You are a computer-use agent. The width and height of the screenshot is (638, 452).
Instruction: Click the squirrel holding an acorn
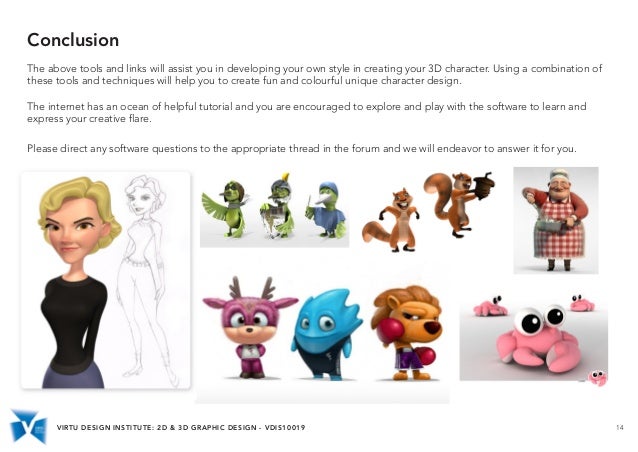(x=459, y=203)
